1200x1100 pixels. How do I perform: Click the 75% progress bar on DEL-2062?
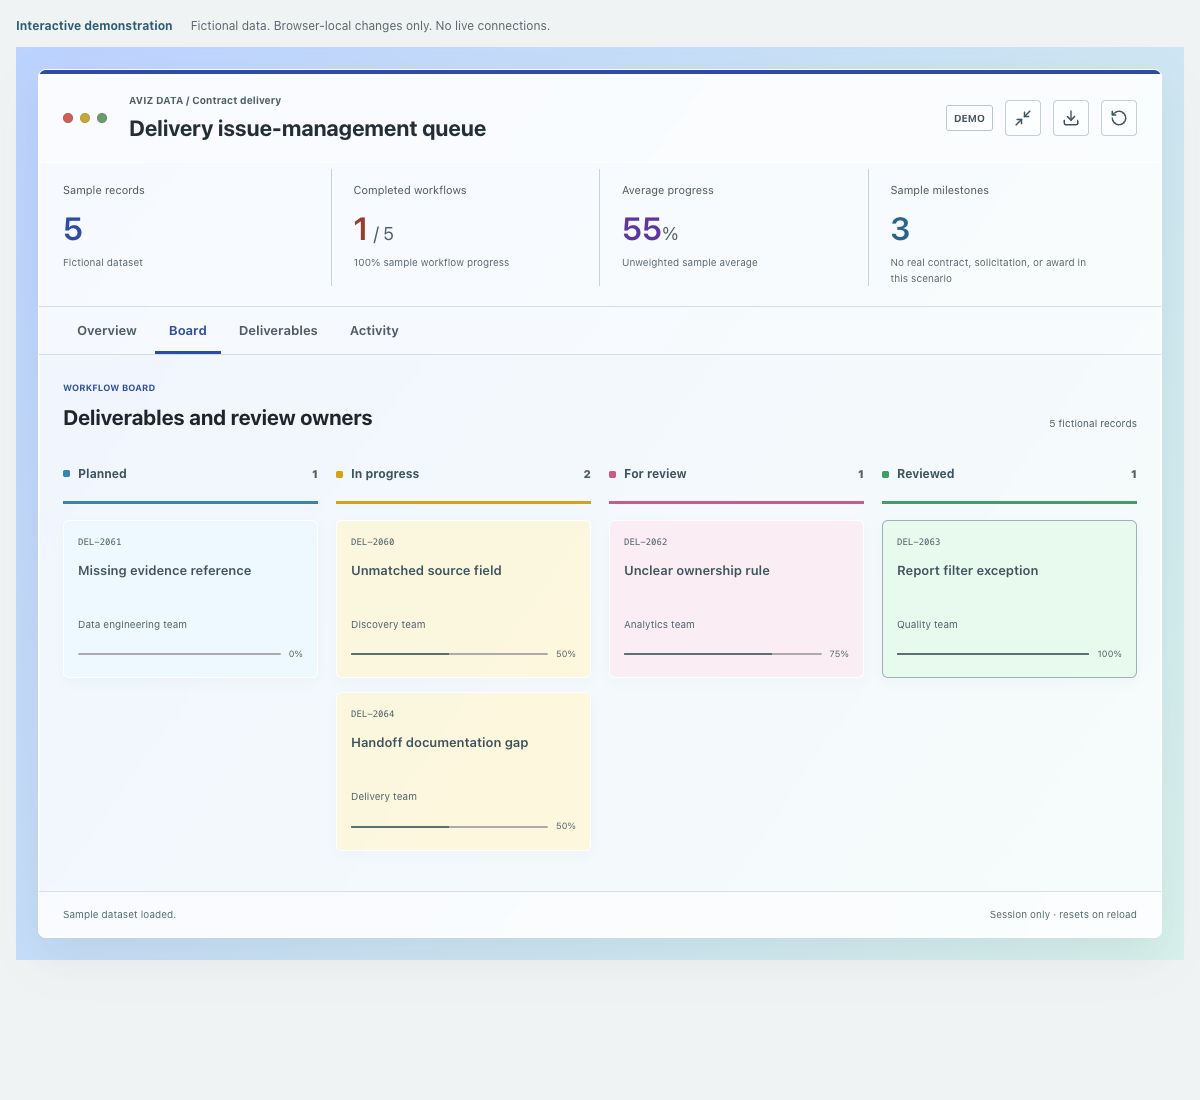(722, 654)
